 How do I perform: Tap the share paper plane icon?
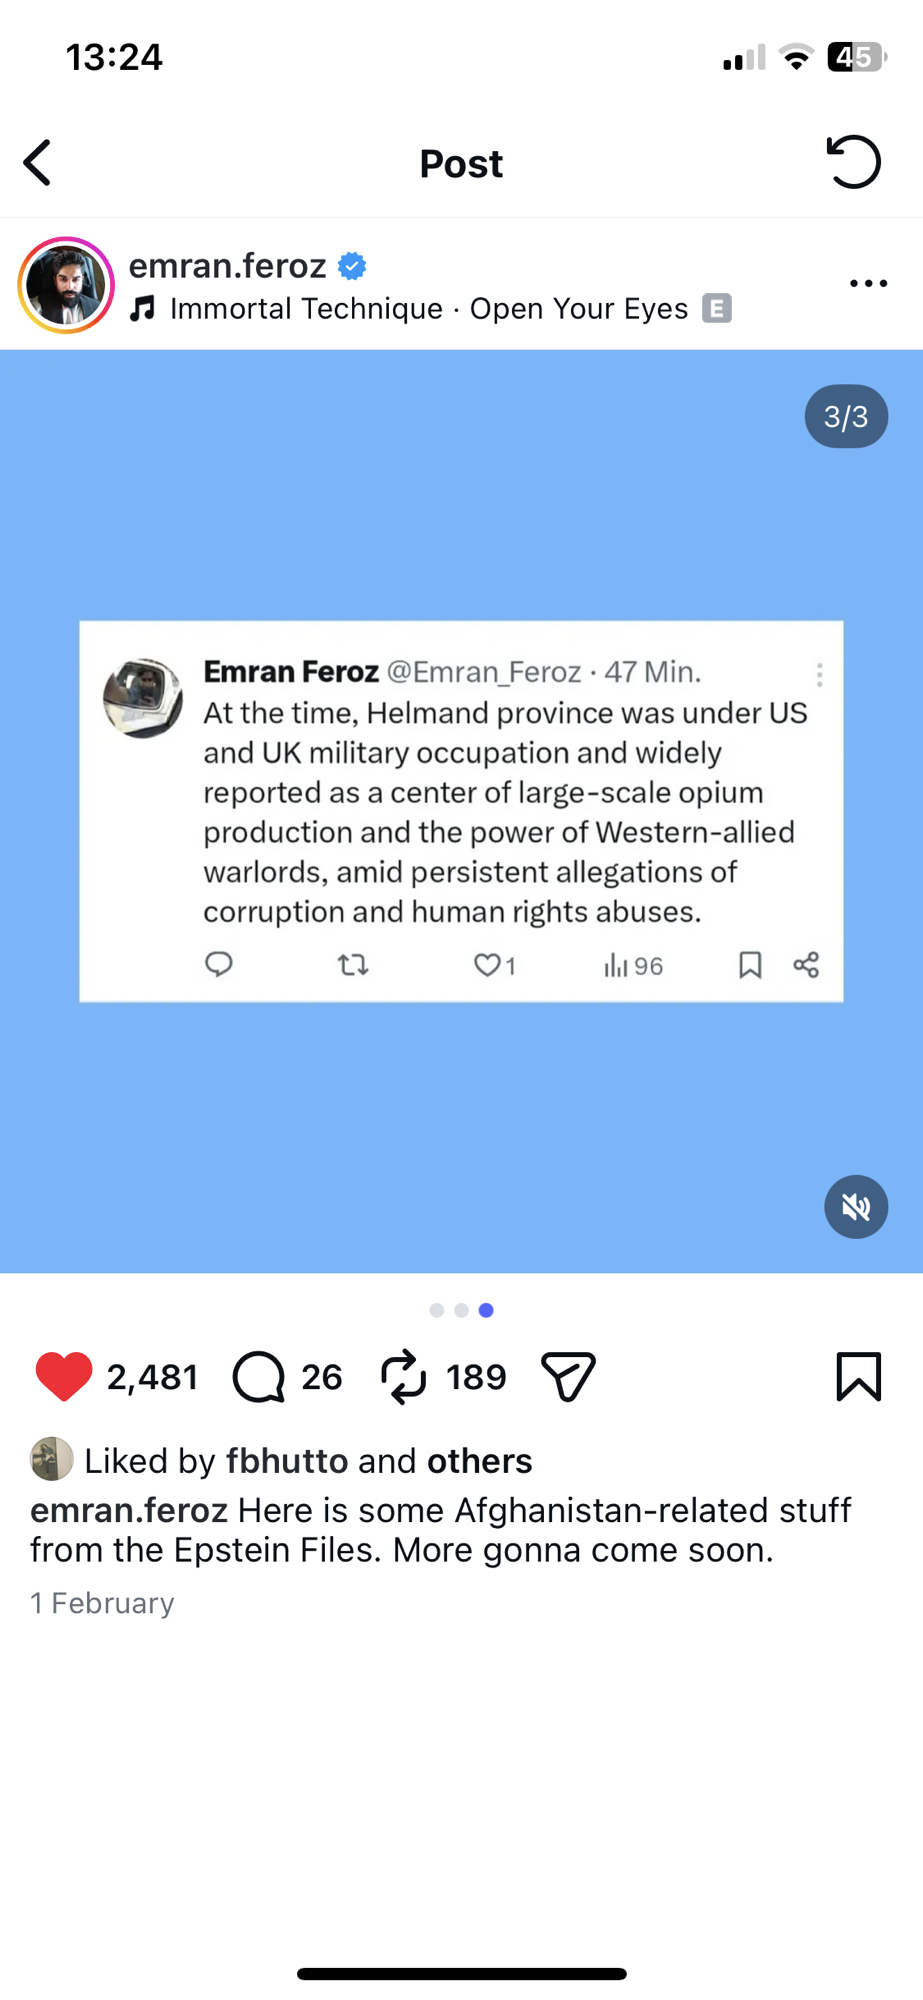[568, 1377]
